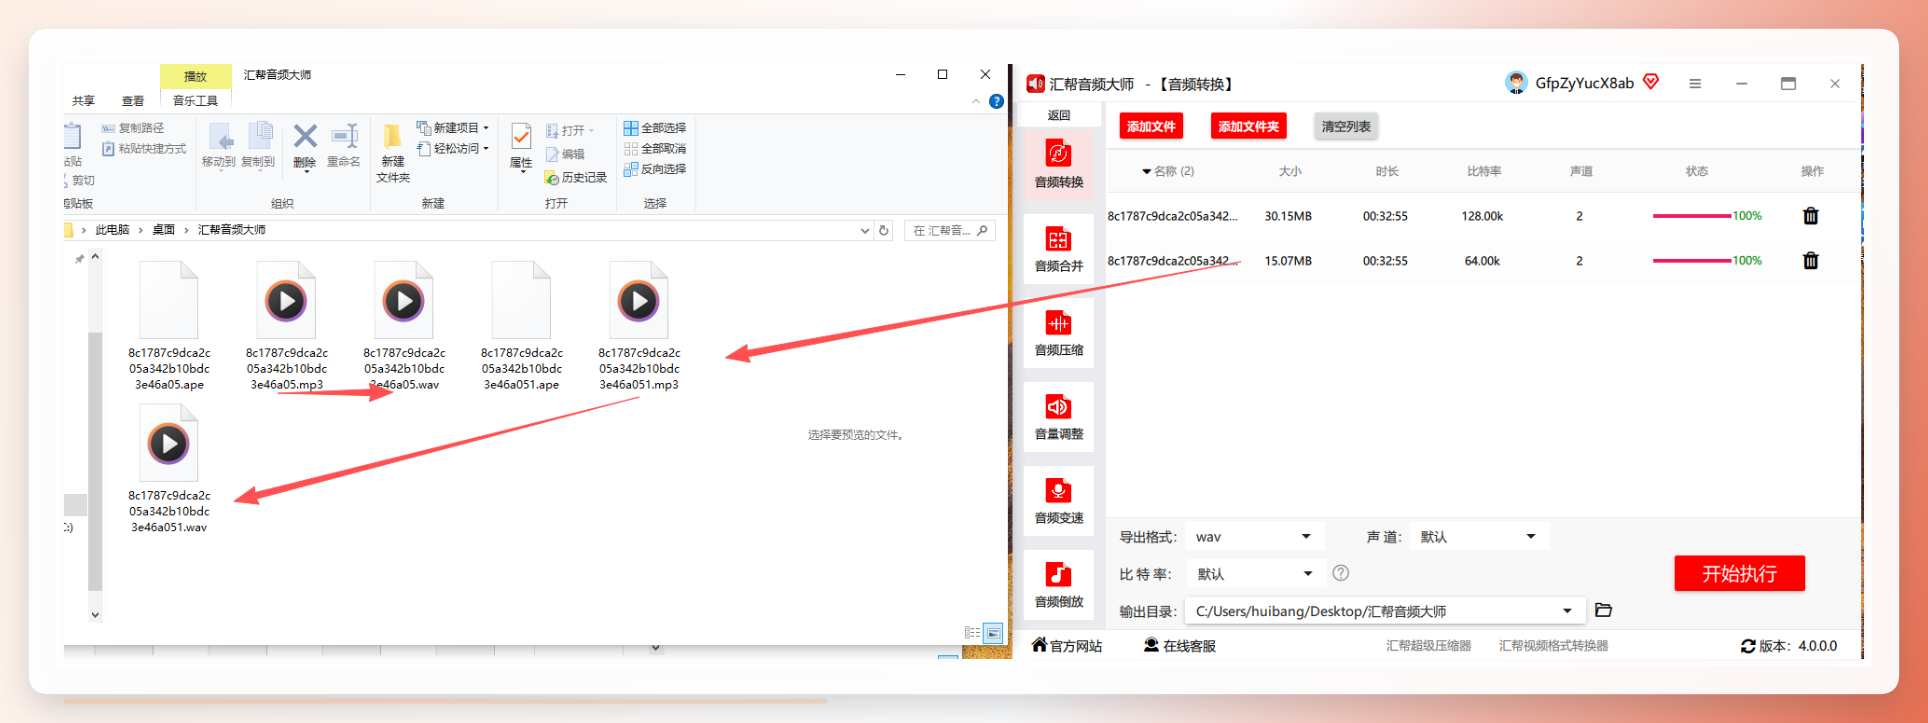Click 全部选择 select all in Explorer
Viewport: 1928px width, 723px height.
click(x=655, y=128)
